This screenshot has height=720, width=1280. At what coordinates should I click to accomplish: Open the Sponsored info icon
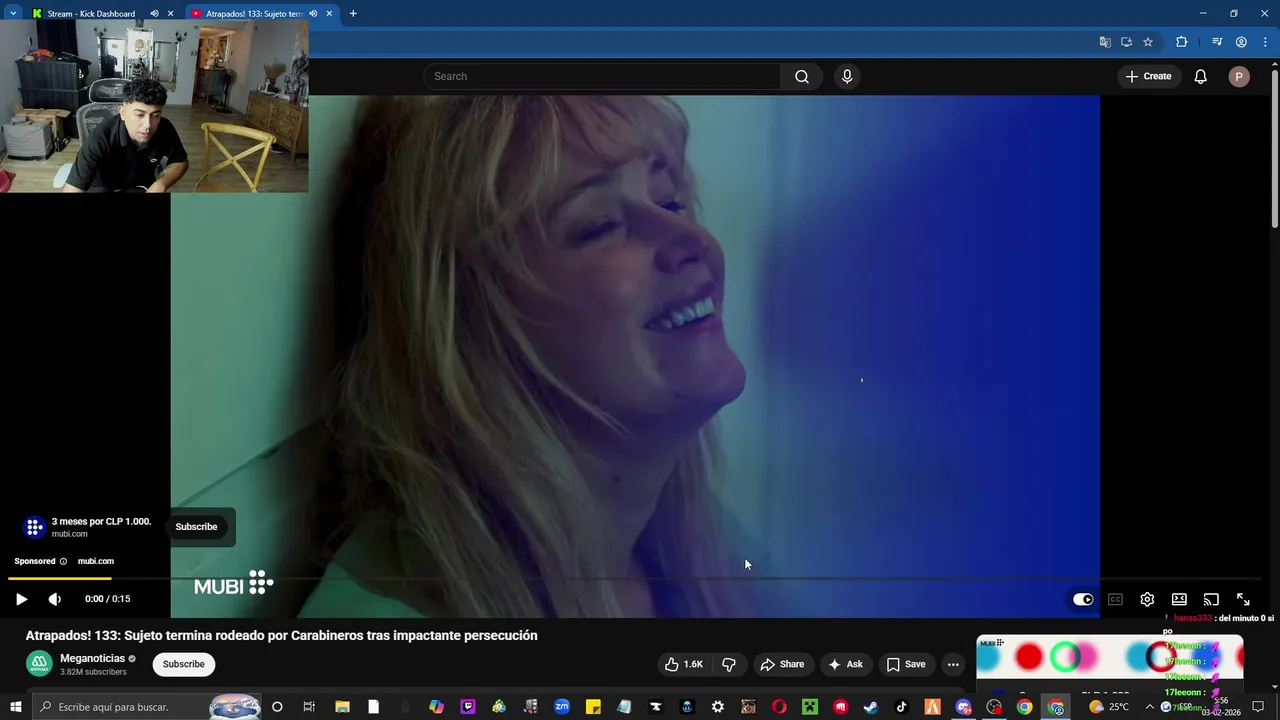(63, 561)
